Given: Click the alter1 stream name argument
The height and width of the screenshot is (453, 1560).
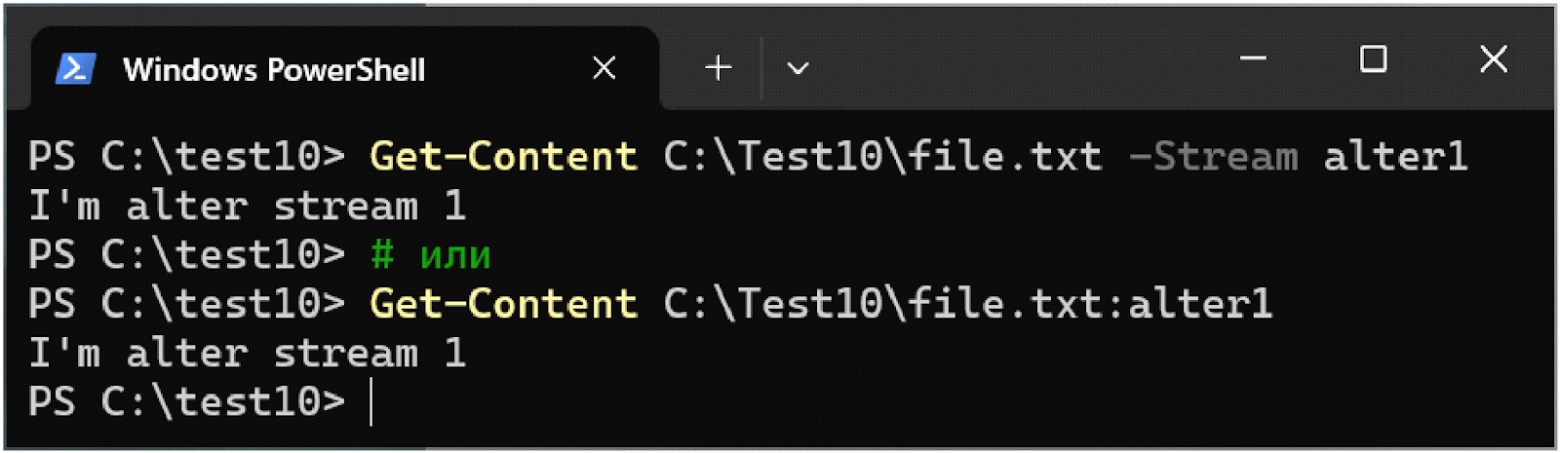Looking at the screenshot, I should (1395, 157).
